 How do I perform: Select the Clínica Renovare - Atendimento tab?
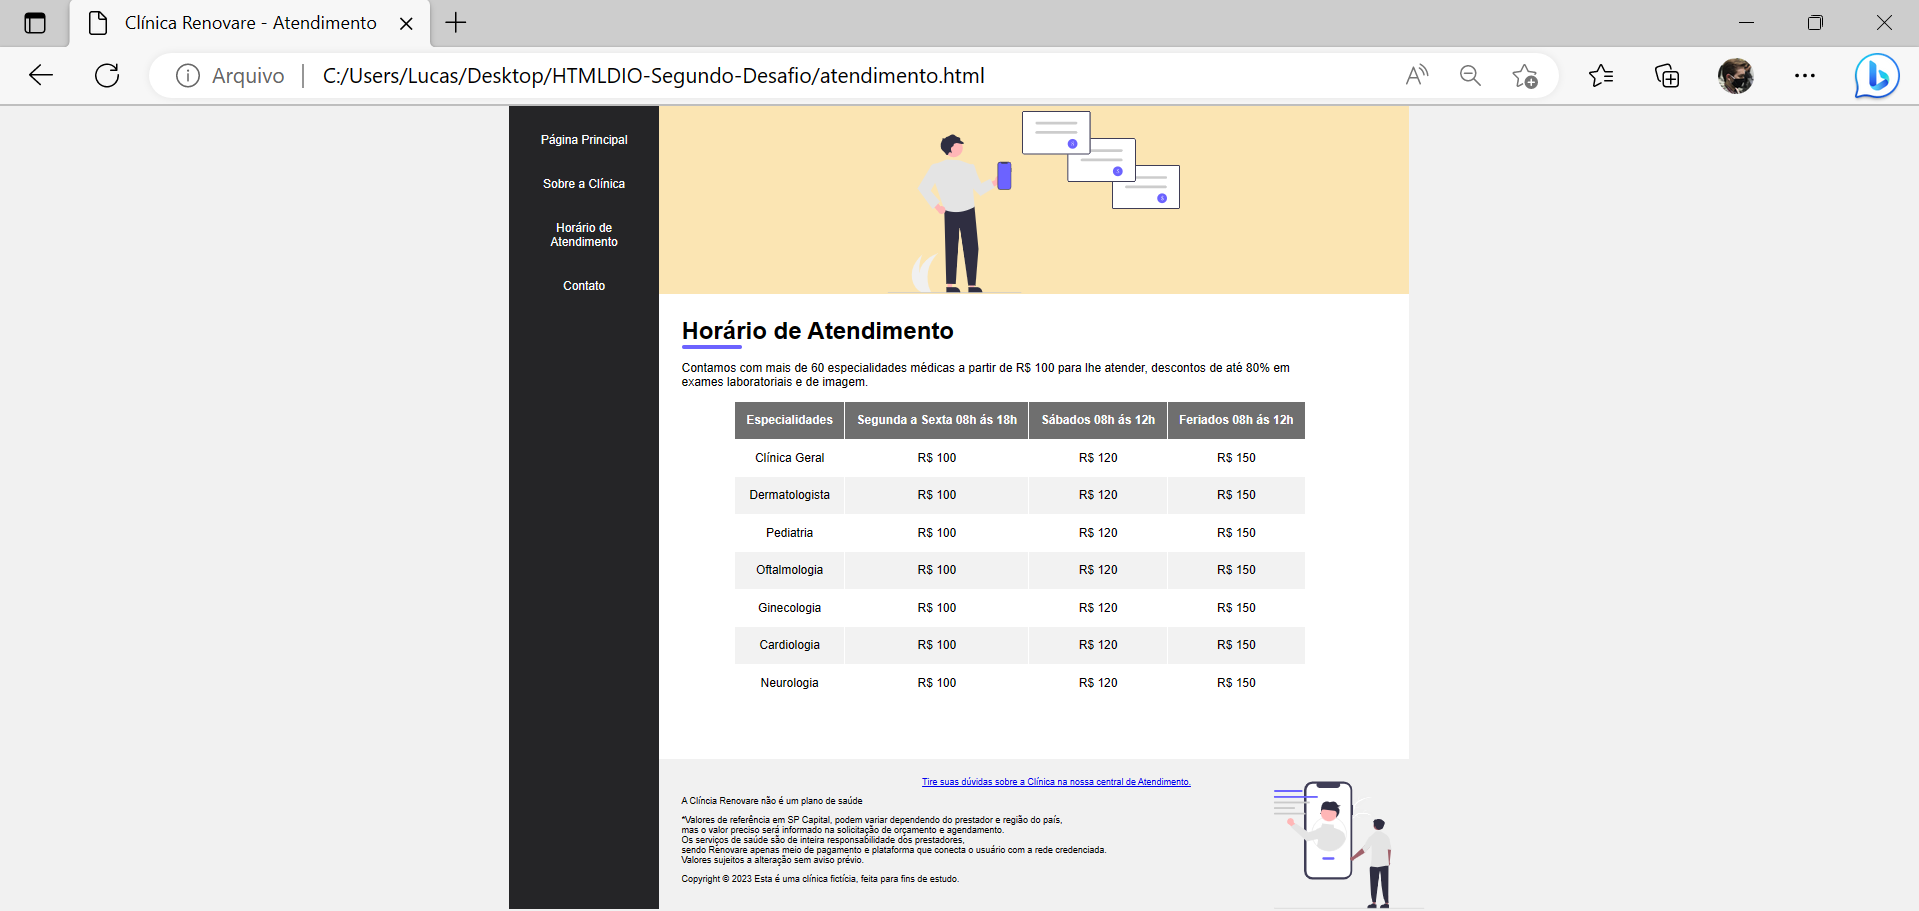click(248, 22)
